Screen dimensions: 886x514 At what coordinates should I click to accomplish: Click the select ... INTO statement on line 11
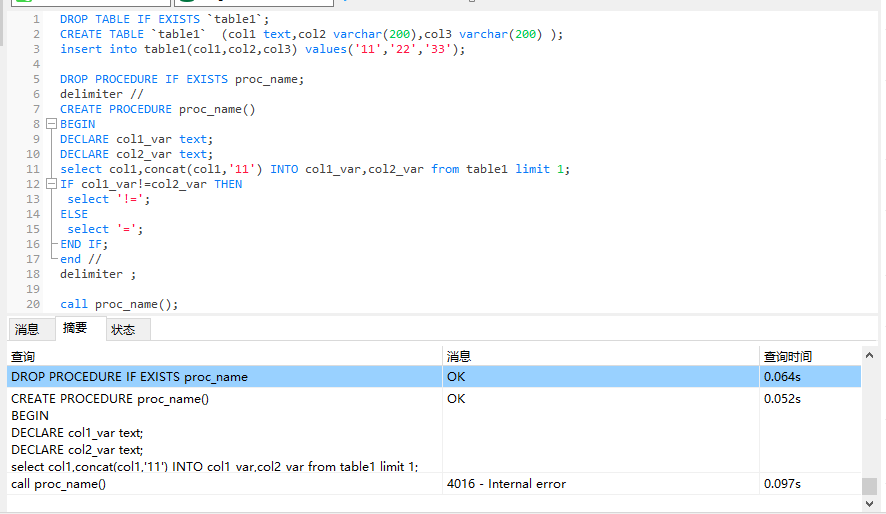click(315, 169)
